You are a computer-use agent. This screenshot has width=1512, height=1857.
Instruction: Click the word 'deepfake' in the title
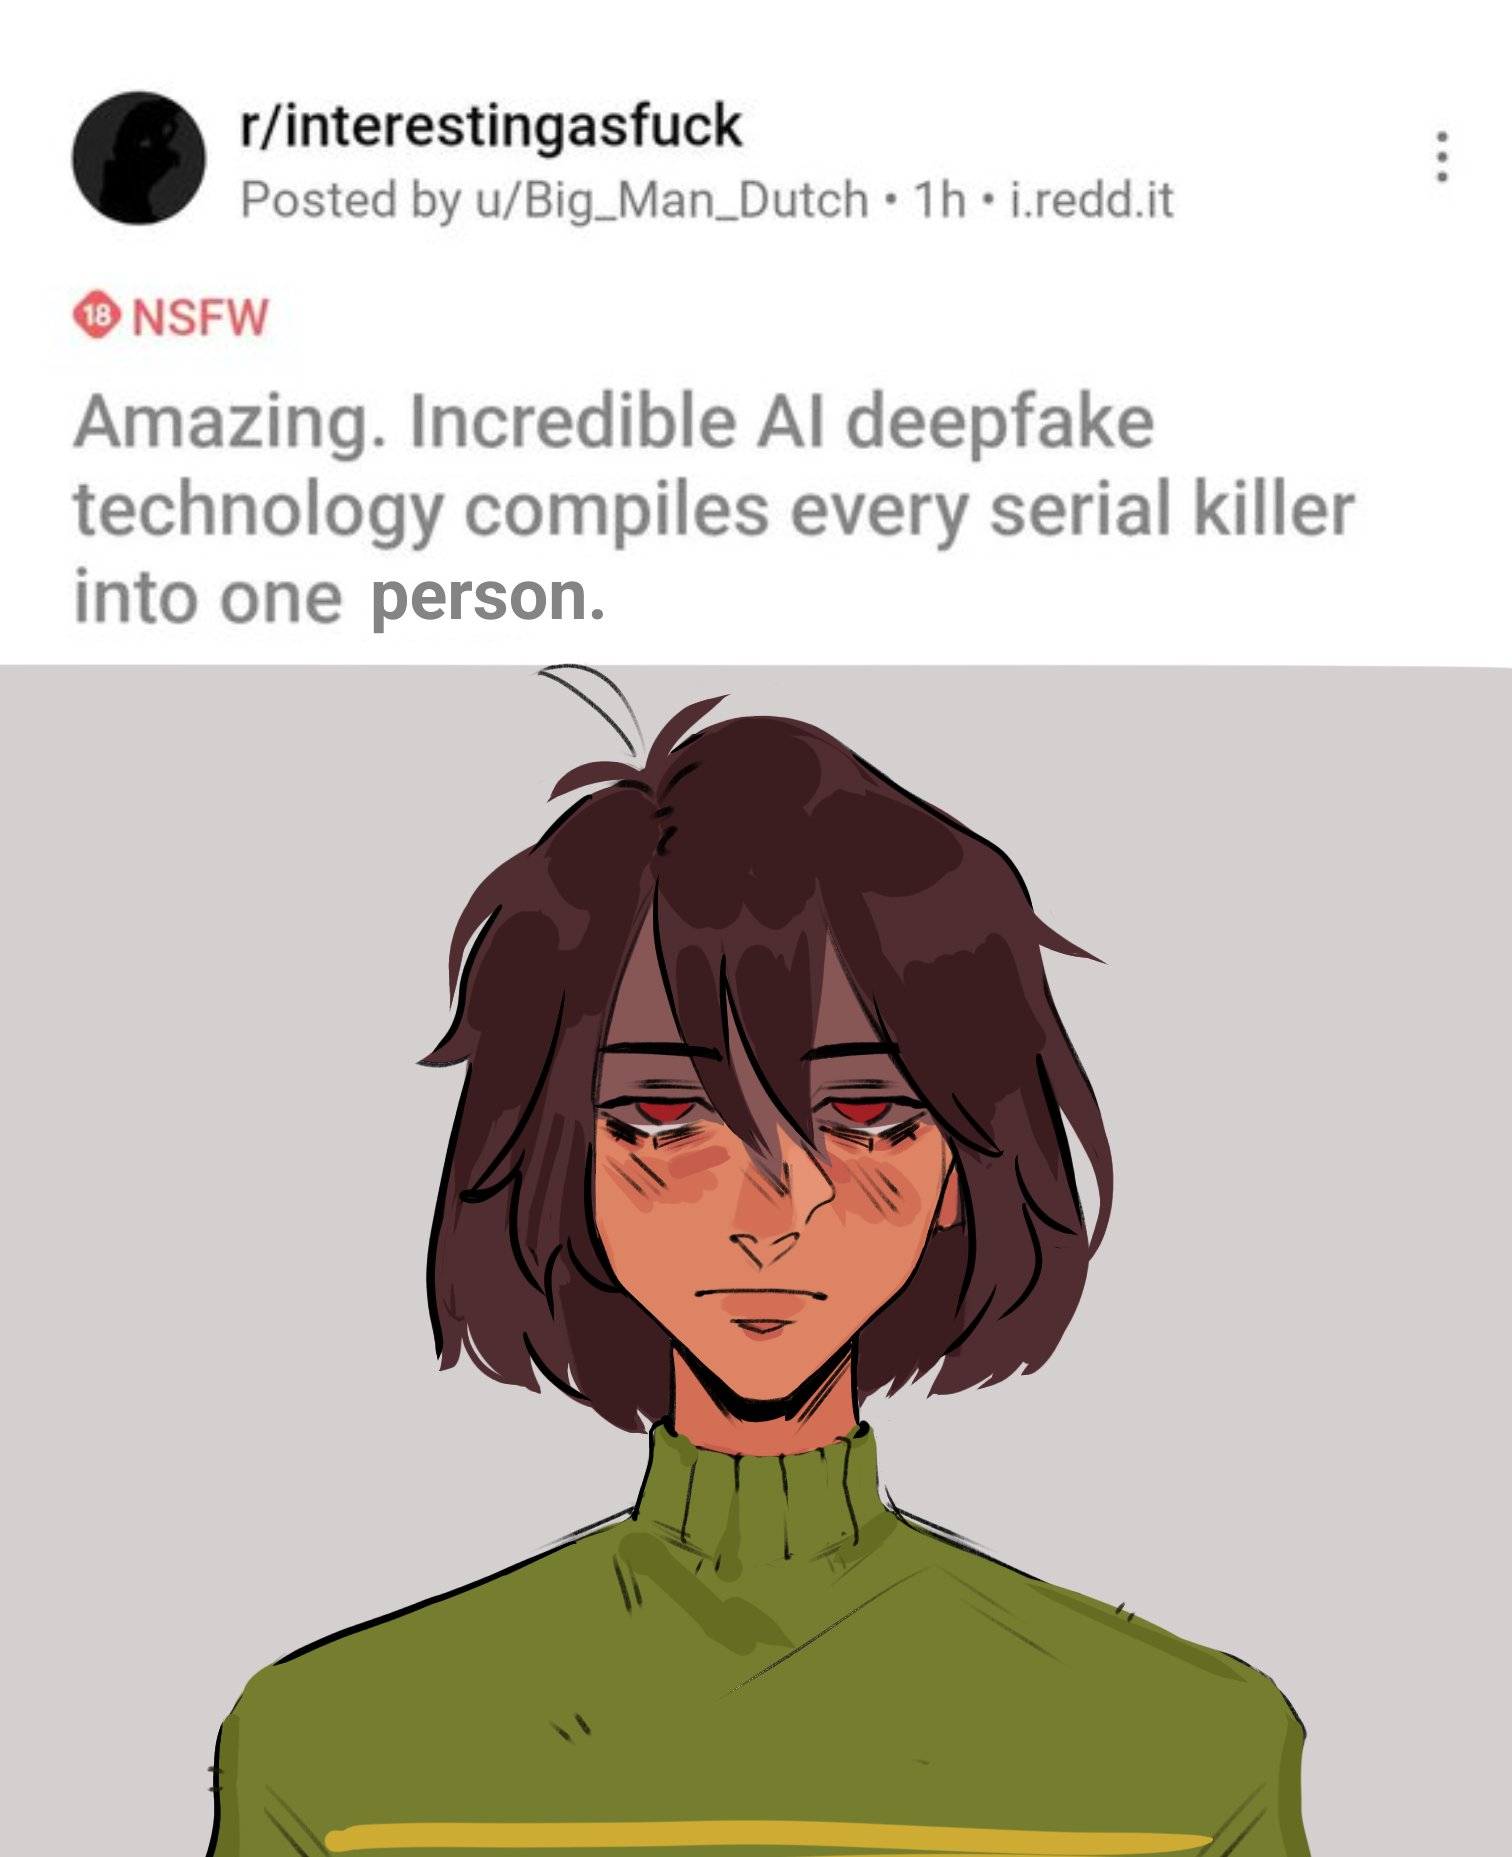point(1000,423)
